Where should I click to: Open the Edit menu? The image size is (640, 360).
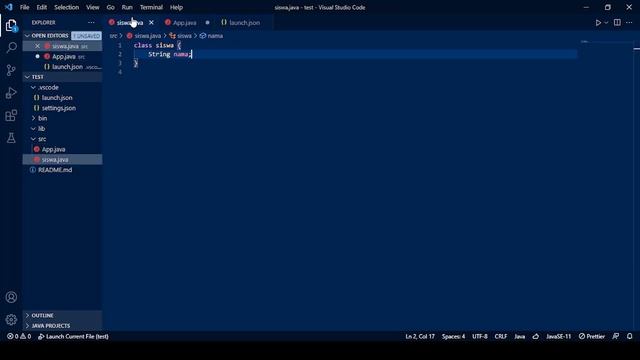click(x=42, y=7)
